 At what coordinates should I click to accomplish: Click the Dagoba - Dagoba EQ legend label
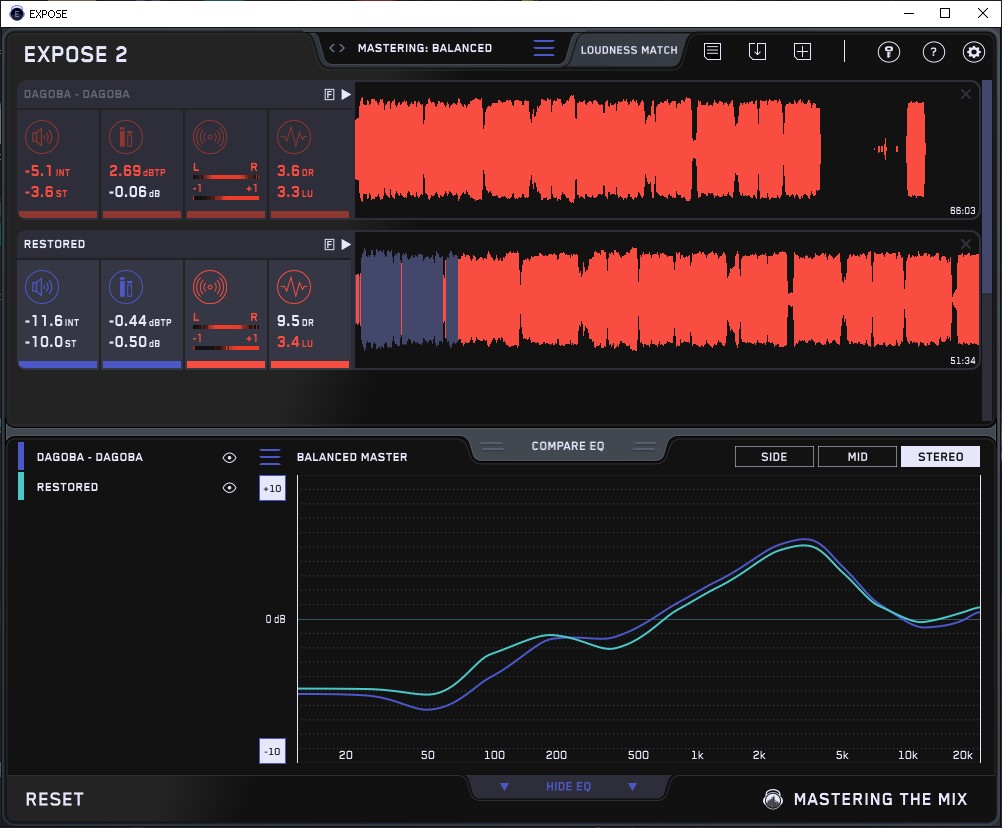[x=89, y=457]
